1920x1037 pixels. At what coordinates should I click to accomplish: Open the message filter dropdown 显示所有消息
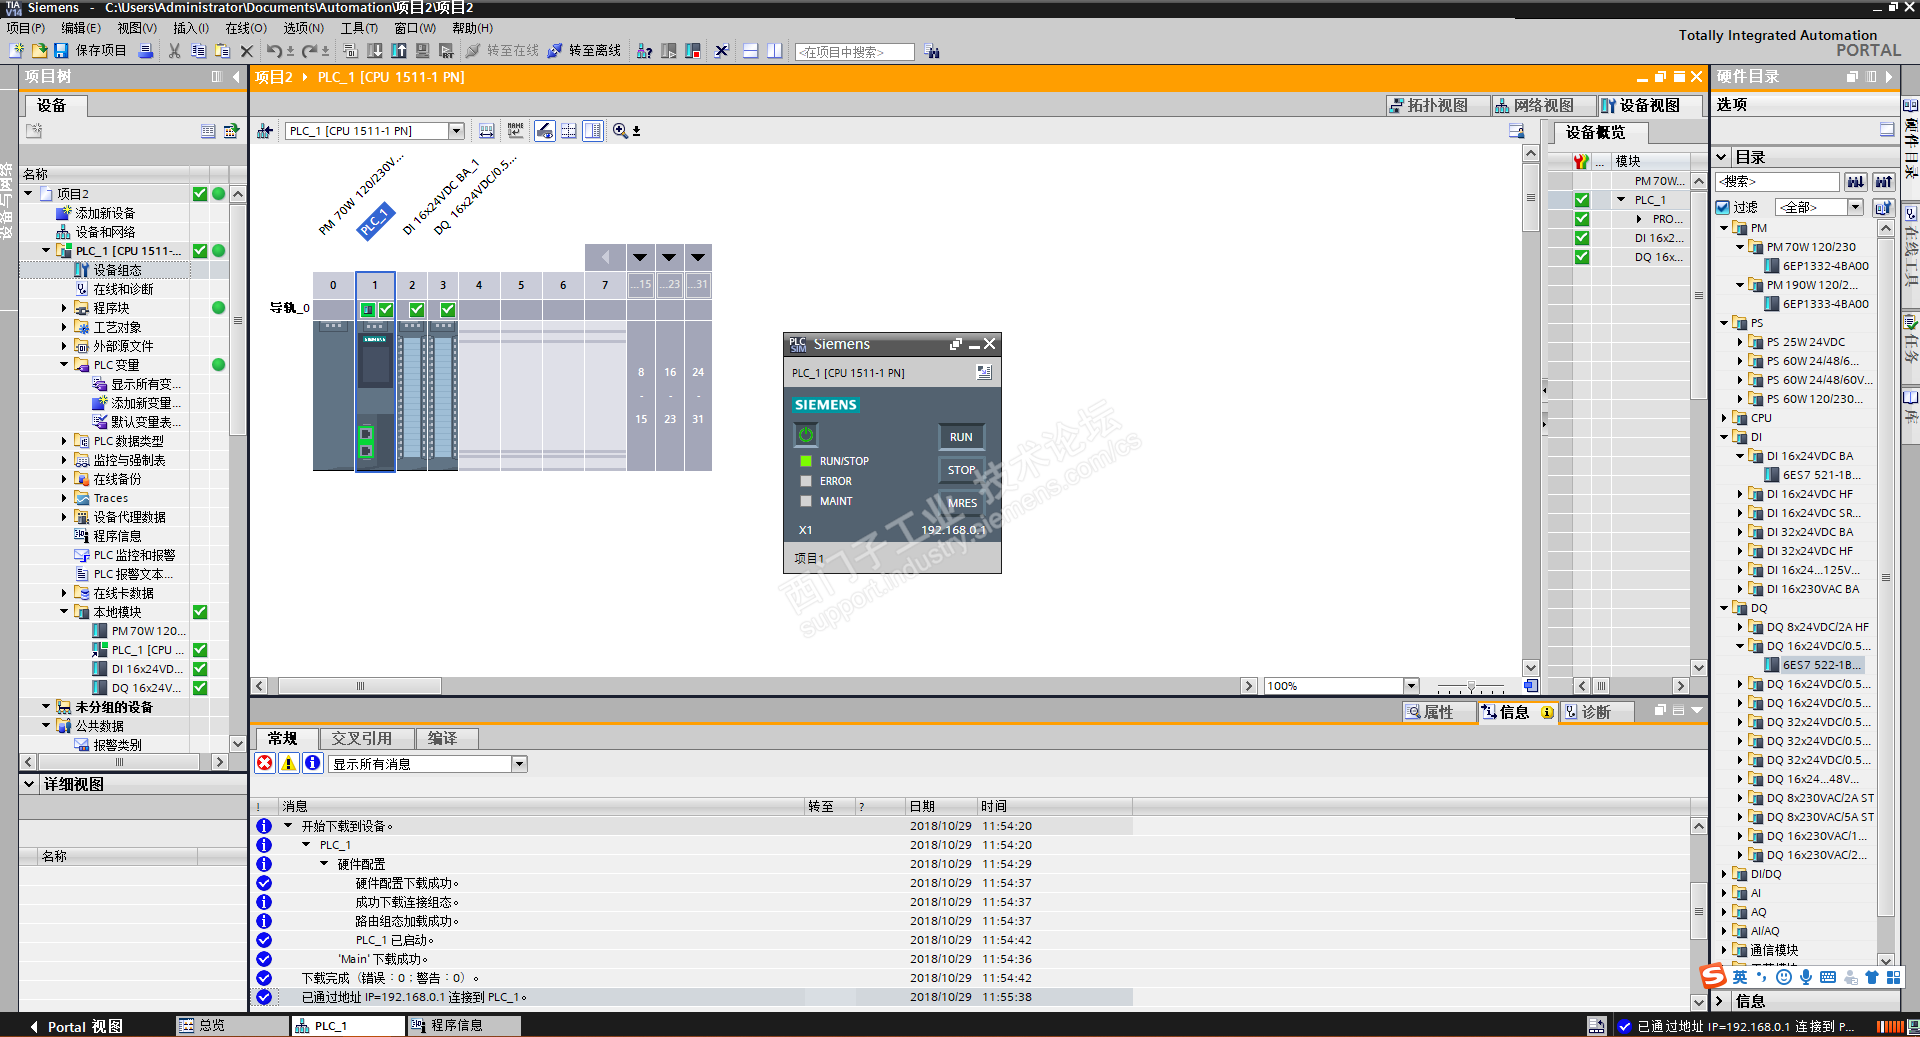point(519,764)
